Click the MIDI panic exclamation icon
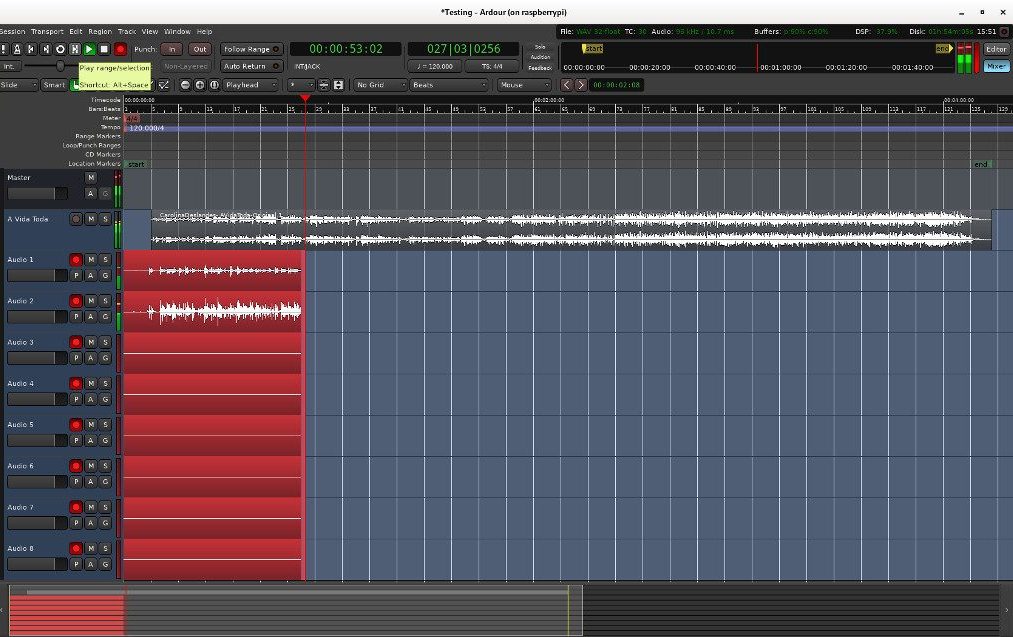 (3, 49)
